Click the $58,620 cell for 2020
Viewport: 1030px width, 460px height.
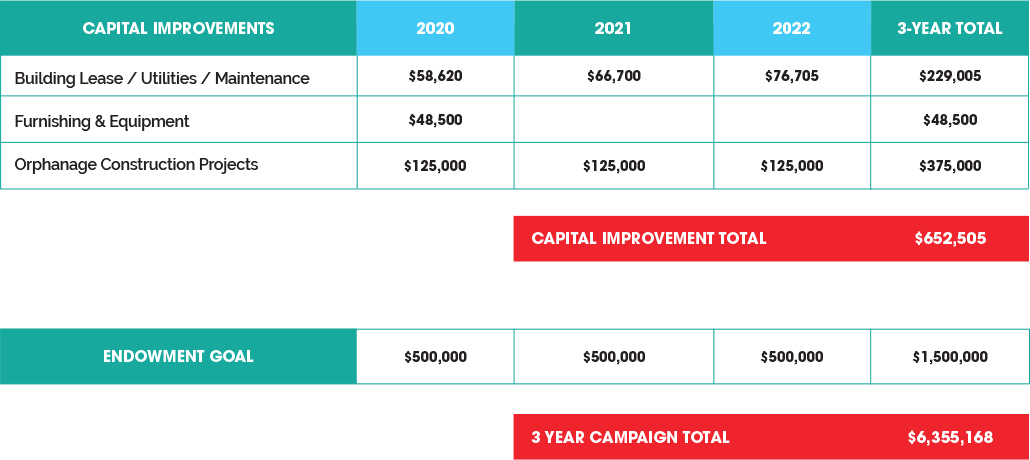point(436,76)
